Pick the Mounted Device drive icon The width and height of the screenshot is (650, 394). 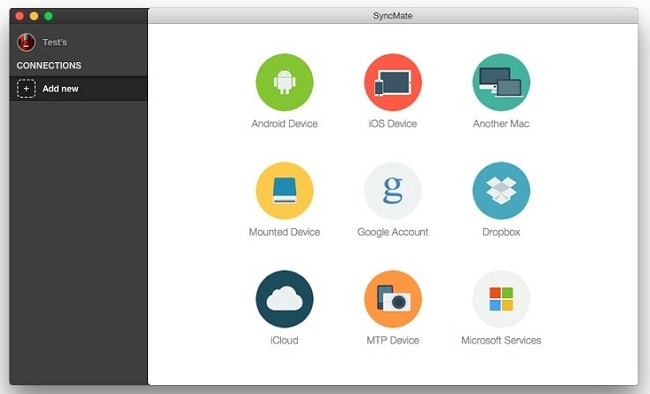(x=284, y=190)
